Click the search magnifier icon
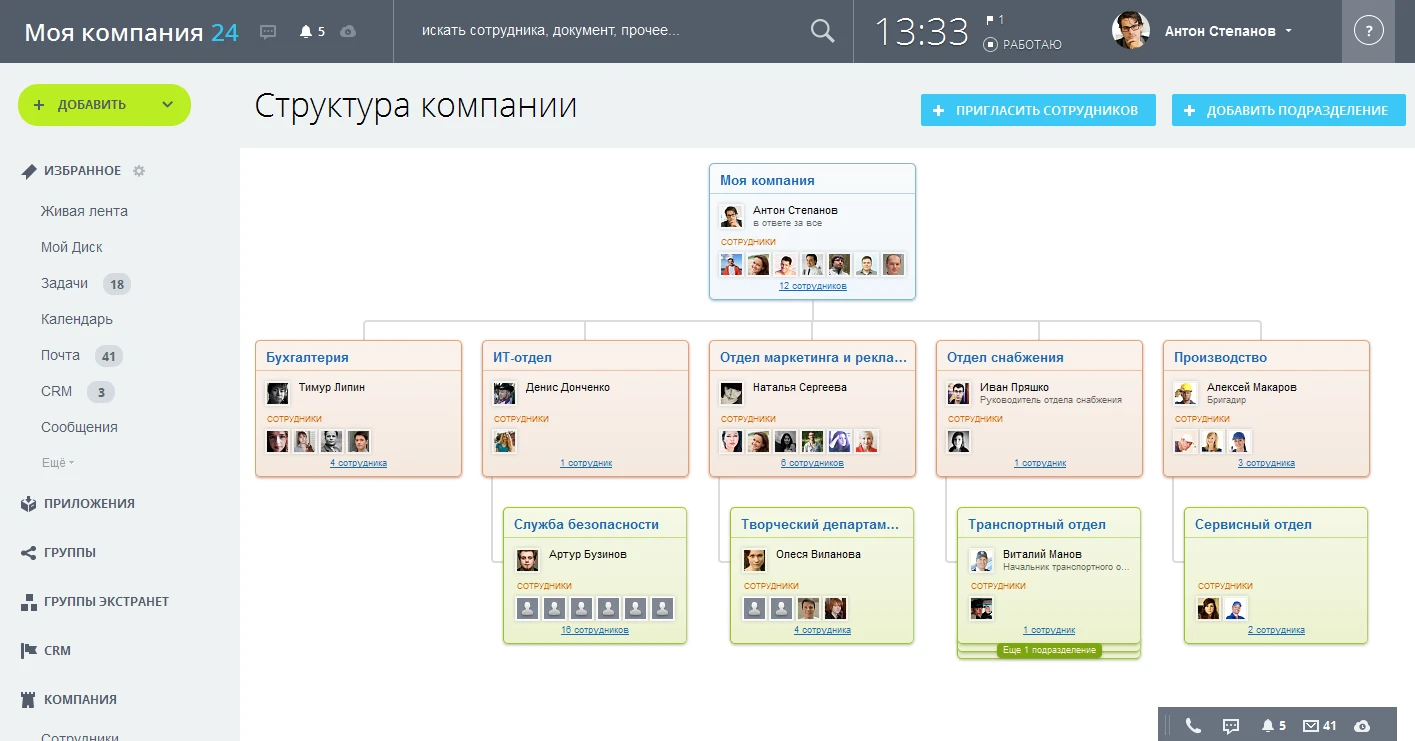This screenshot has width=1415, height=741. [x=822, y=31]
